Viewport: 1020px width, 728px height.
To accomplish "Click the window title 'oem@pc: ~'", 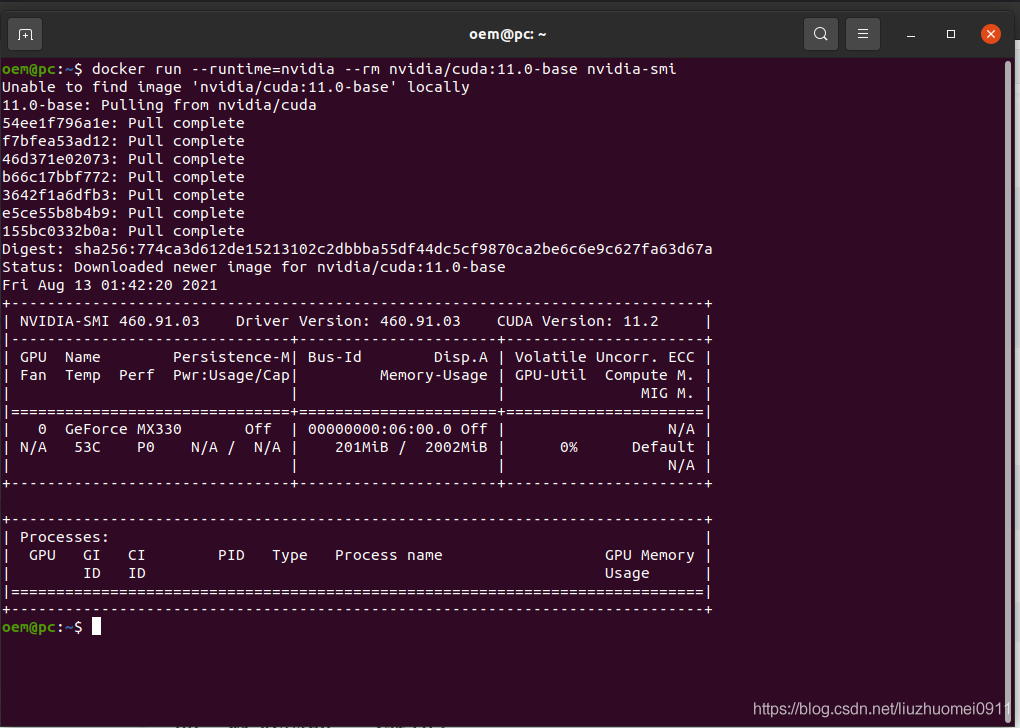I will click(508, 34).
